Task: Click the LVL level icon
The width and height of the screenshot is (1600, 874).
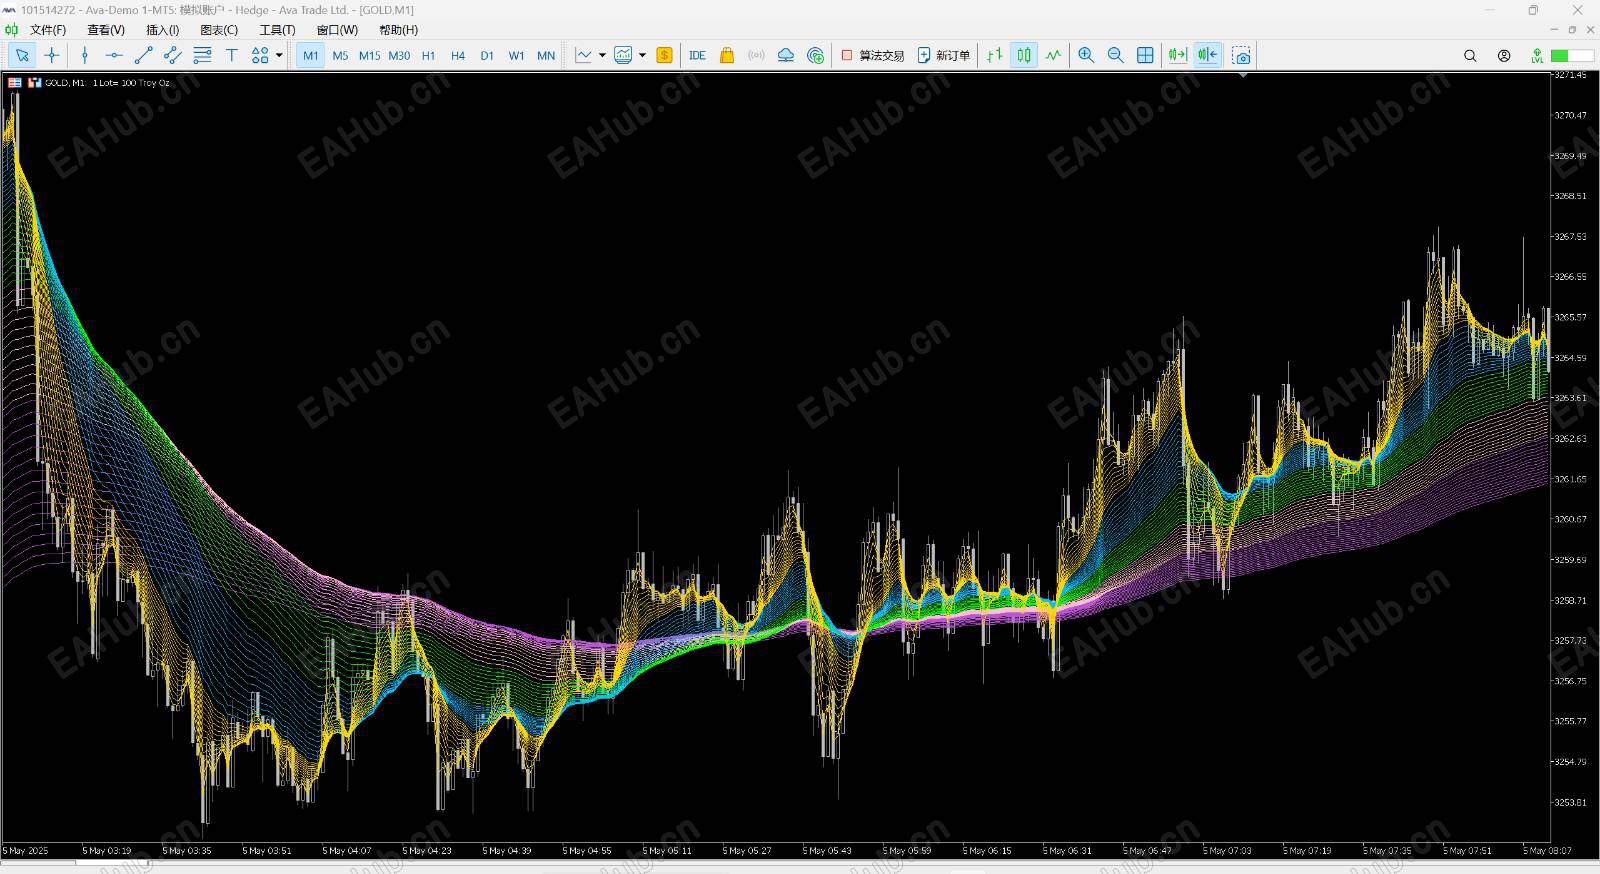Action: (1537, 56)
